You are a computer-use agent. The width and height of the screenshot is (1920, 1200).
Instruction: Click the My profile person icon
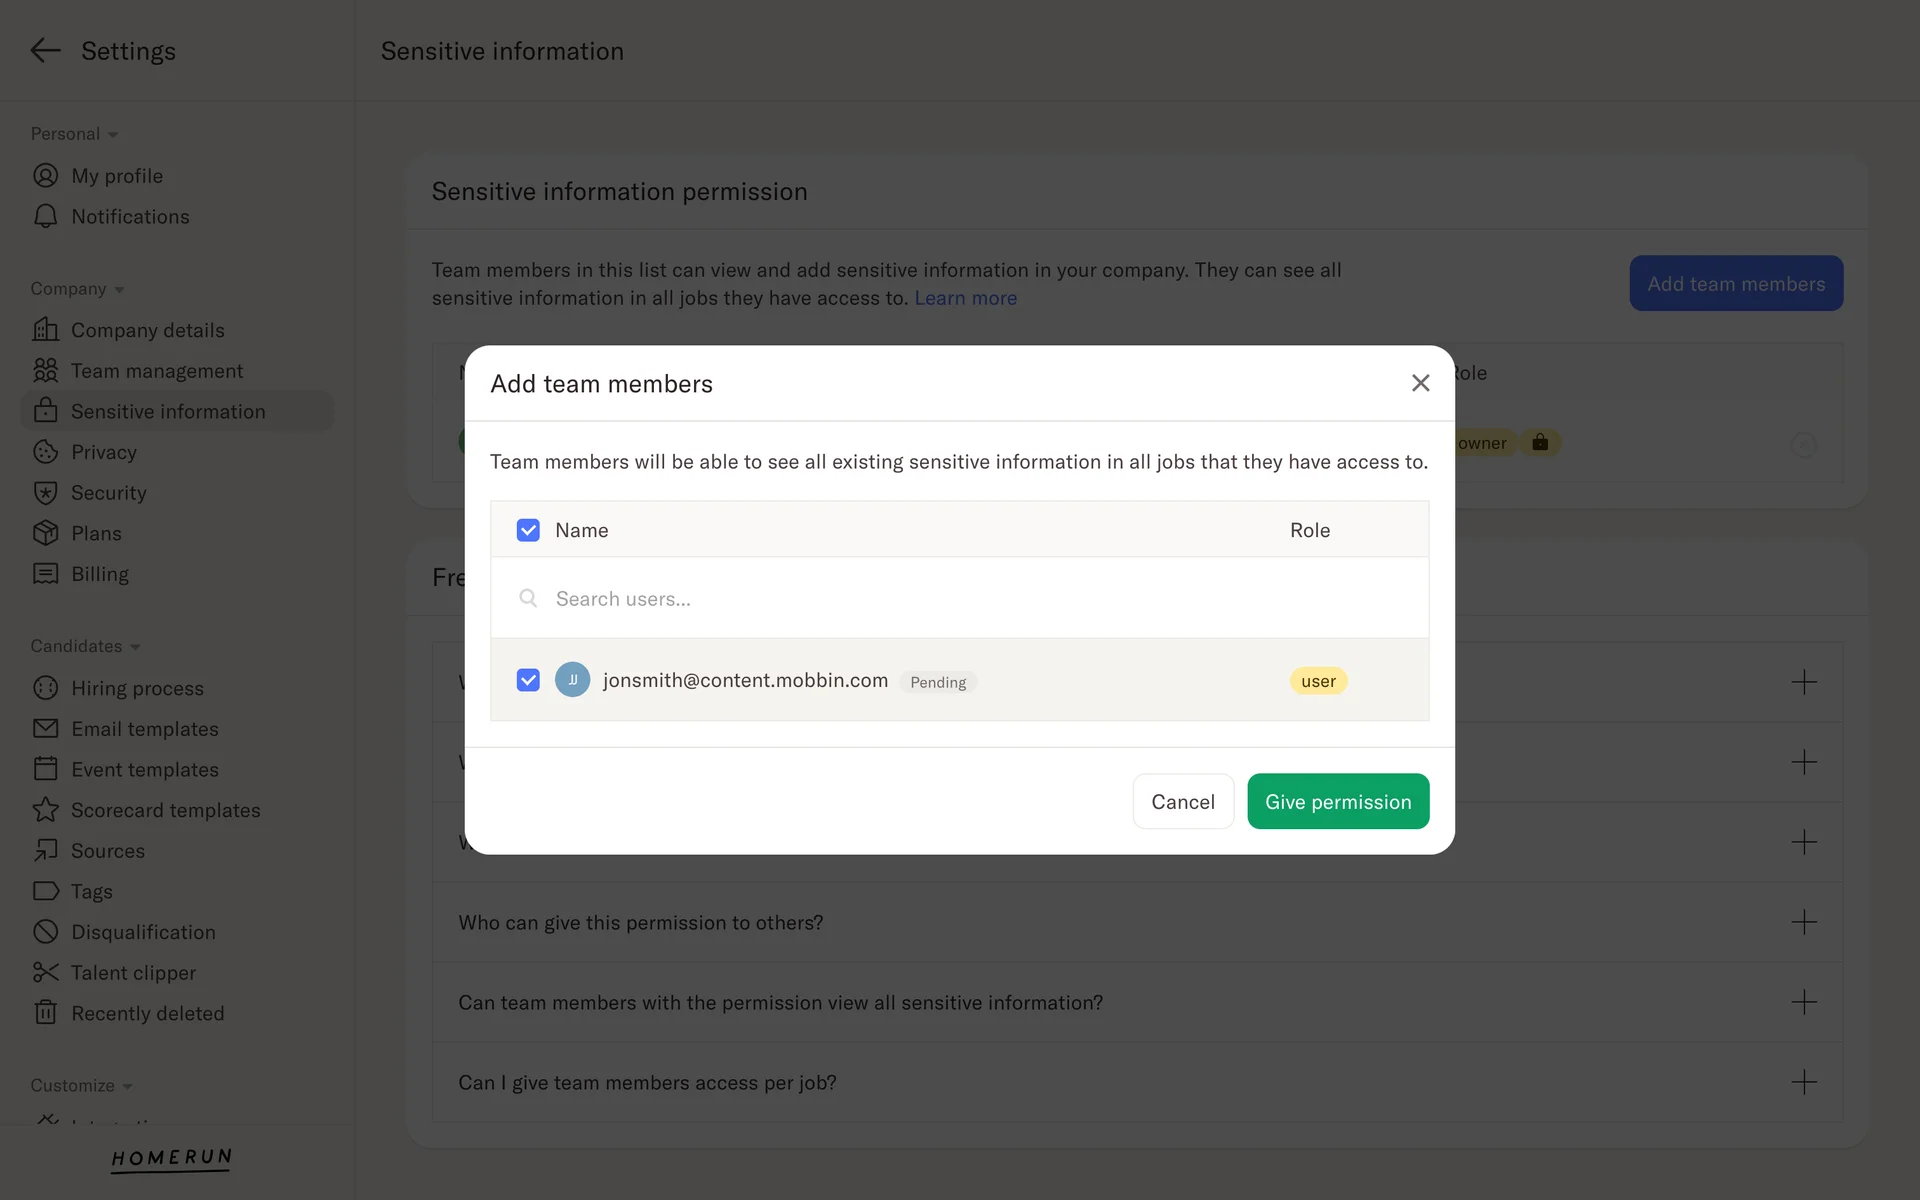click(x=45, y=176)
